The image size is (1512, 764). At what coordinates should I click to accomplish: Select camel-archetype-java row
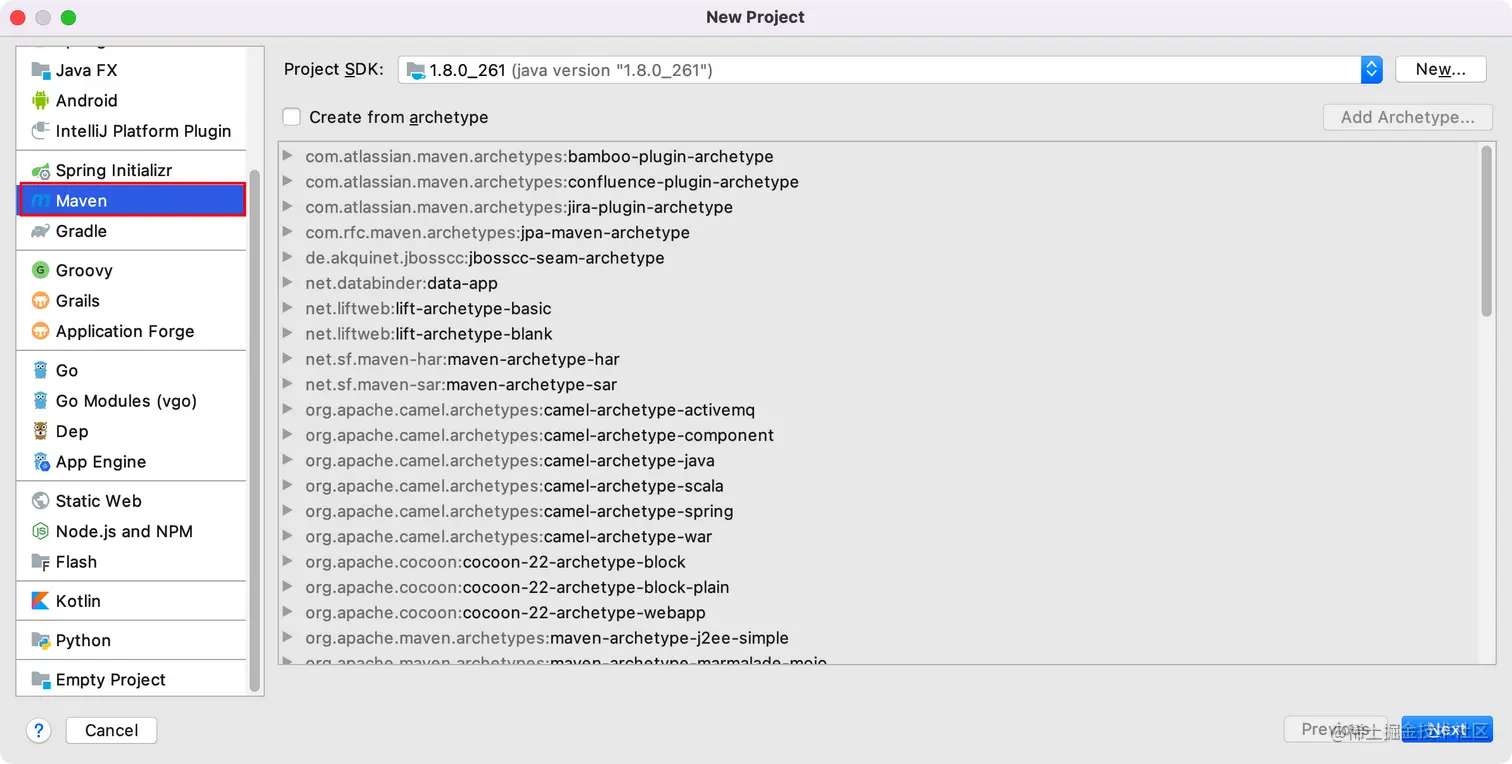(880, 461)
